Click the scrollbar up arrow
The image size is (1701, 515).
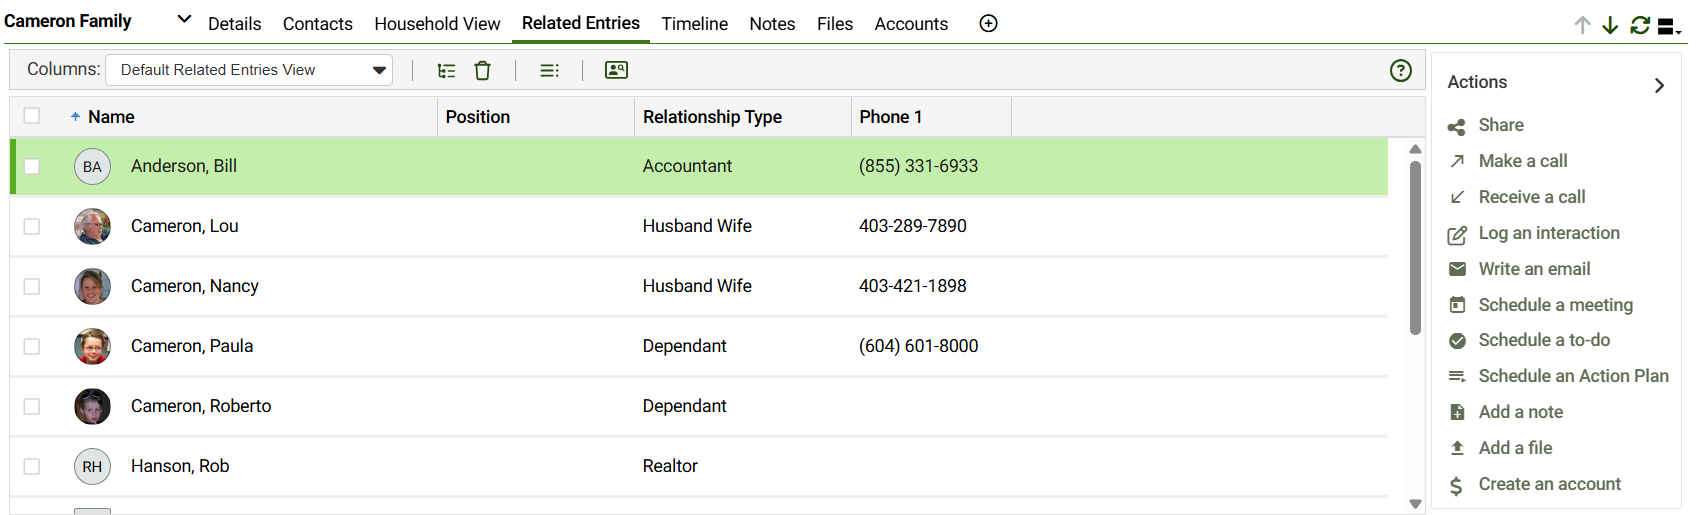click(x=1415, y=149)
